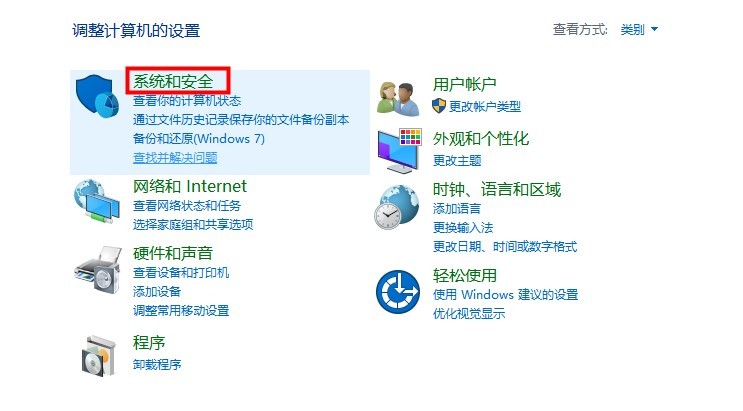Click the Hardware and Sound printer icon
The height and width of the screenshot is (411, 743).
(98, 270)
